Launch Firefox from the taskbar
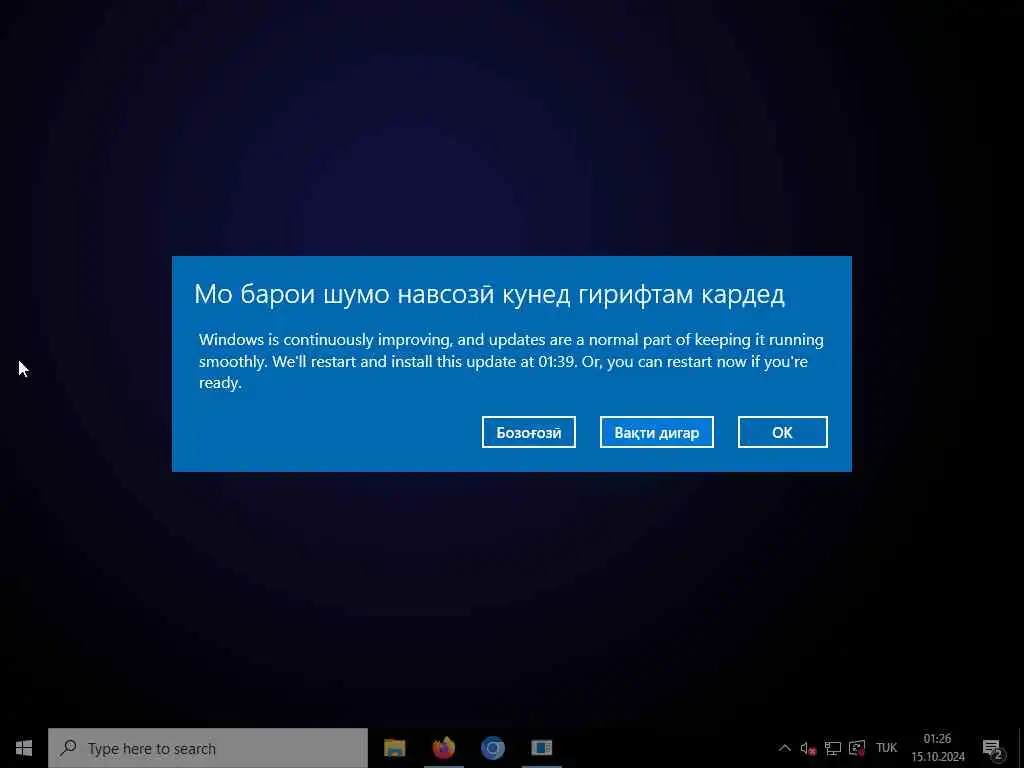 tap(443, 748)
